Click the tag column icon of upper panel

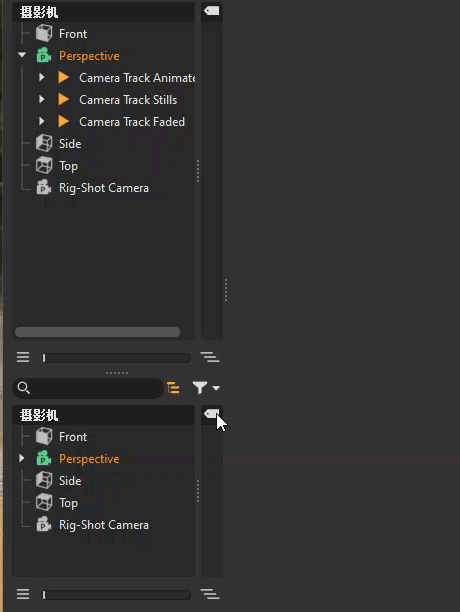(211, 11)
